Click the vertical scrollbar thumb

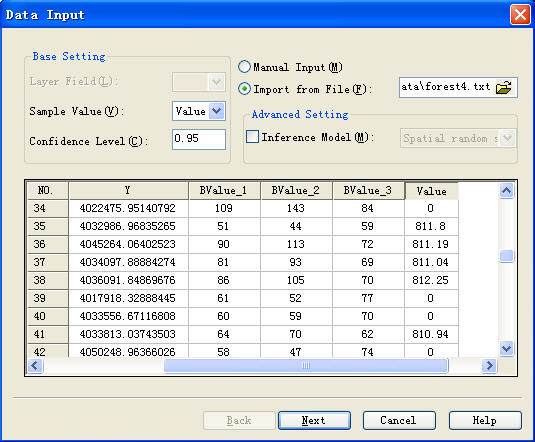tap(506, 256)
